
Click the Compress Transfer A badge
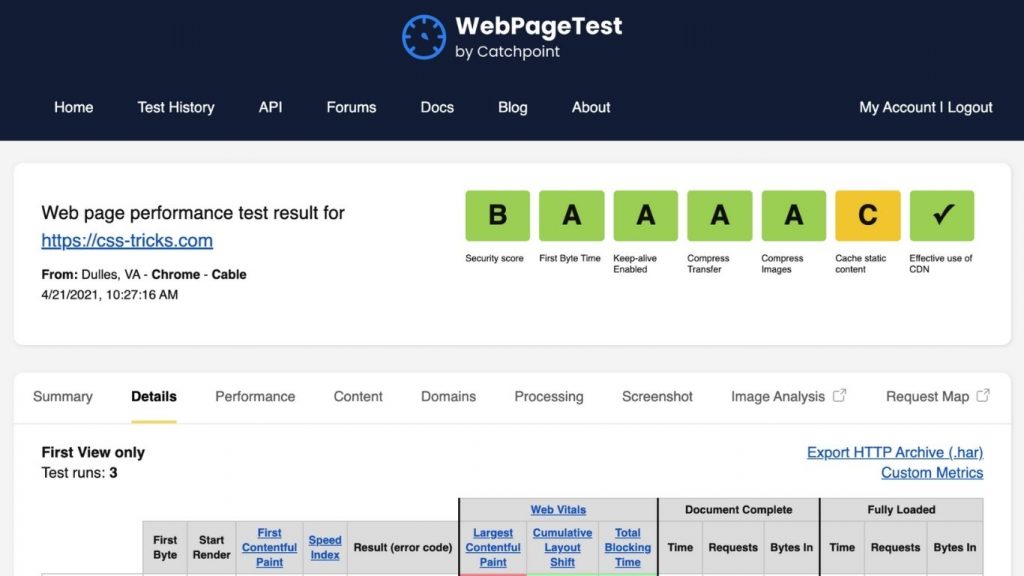[x=719, y=215]
